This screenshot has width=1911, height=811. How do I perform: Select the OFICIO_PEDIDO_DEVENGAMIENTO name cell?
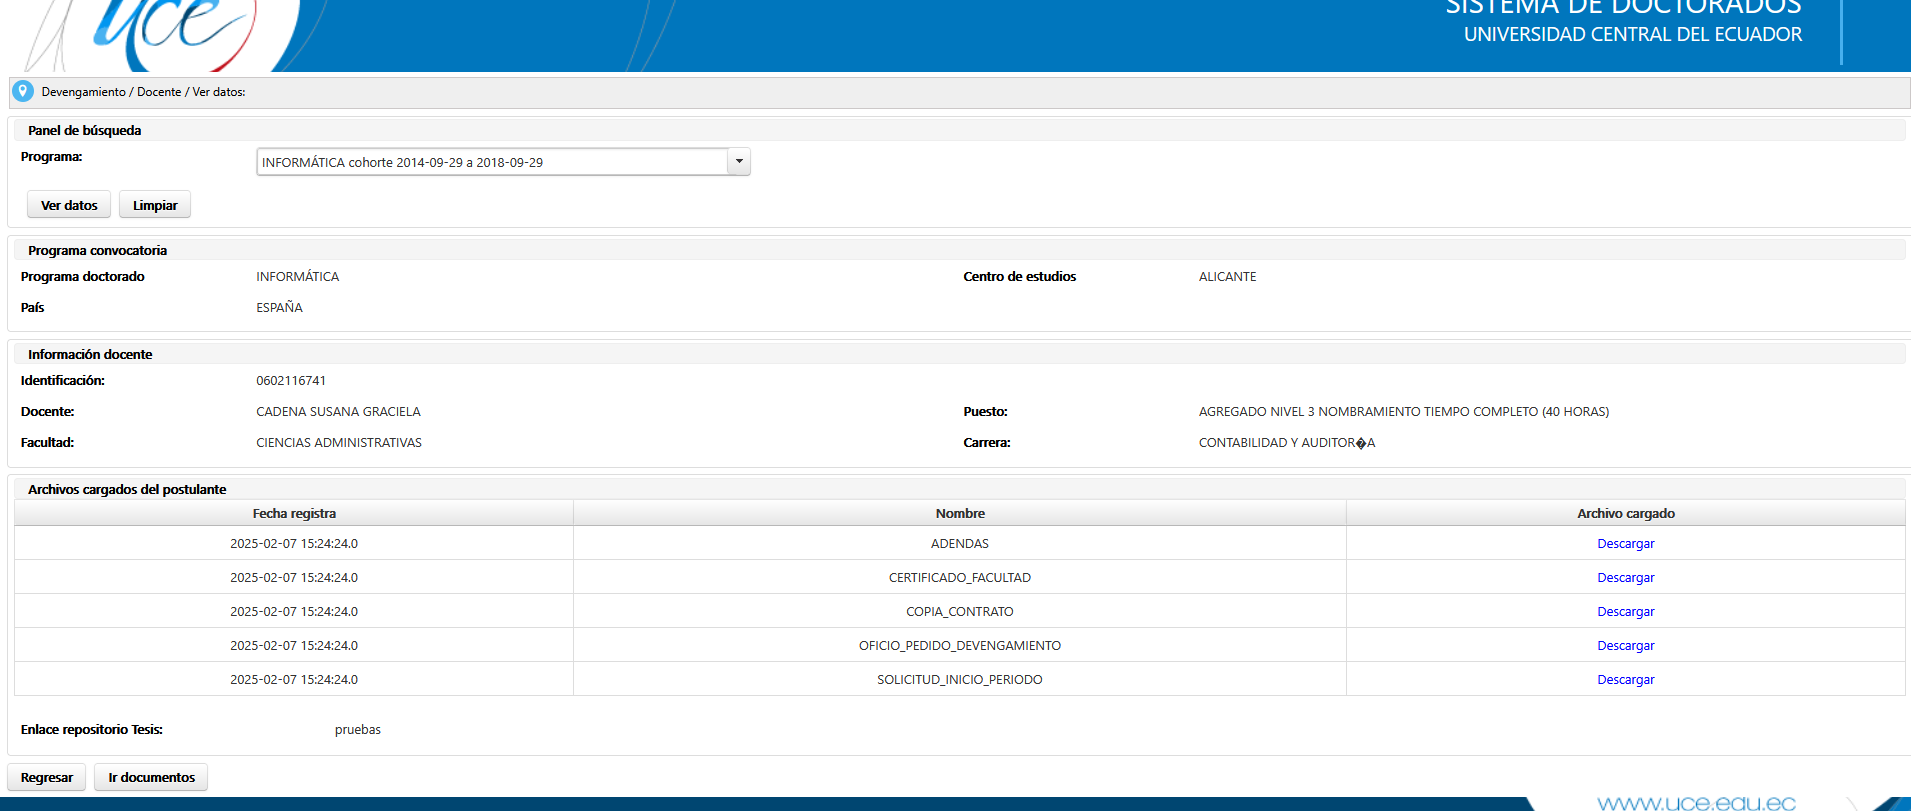click(960, 646)
